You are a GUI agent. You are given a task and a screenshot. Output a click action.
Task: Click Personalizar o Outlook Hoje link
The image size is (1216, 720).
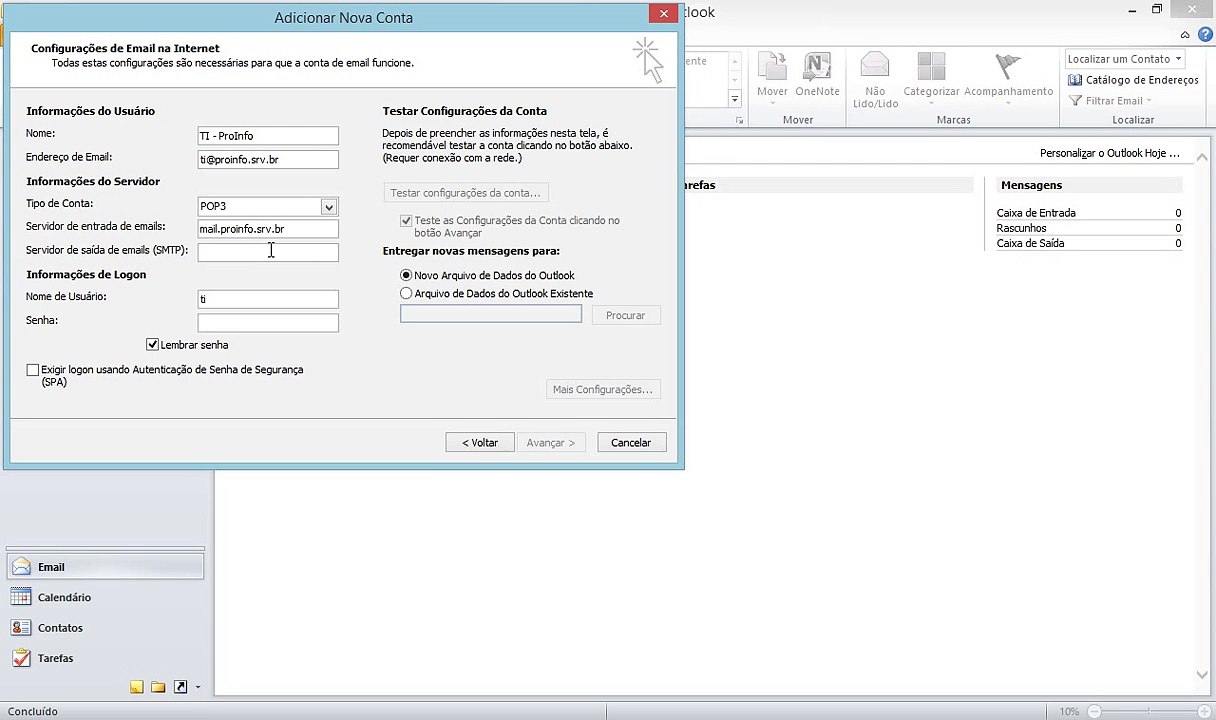pos(1110,154)
